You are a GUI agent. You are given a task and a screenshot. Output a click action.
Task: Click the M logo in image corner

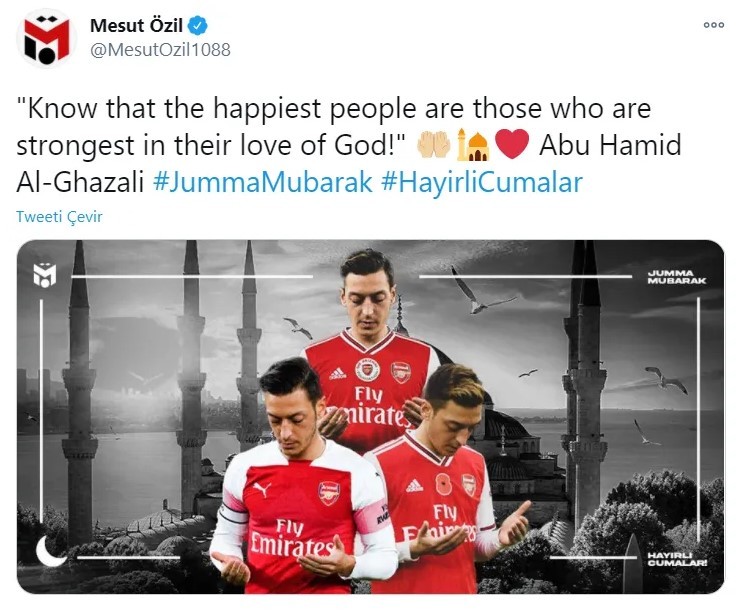[x=45, y=275]
